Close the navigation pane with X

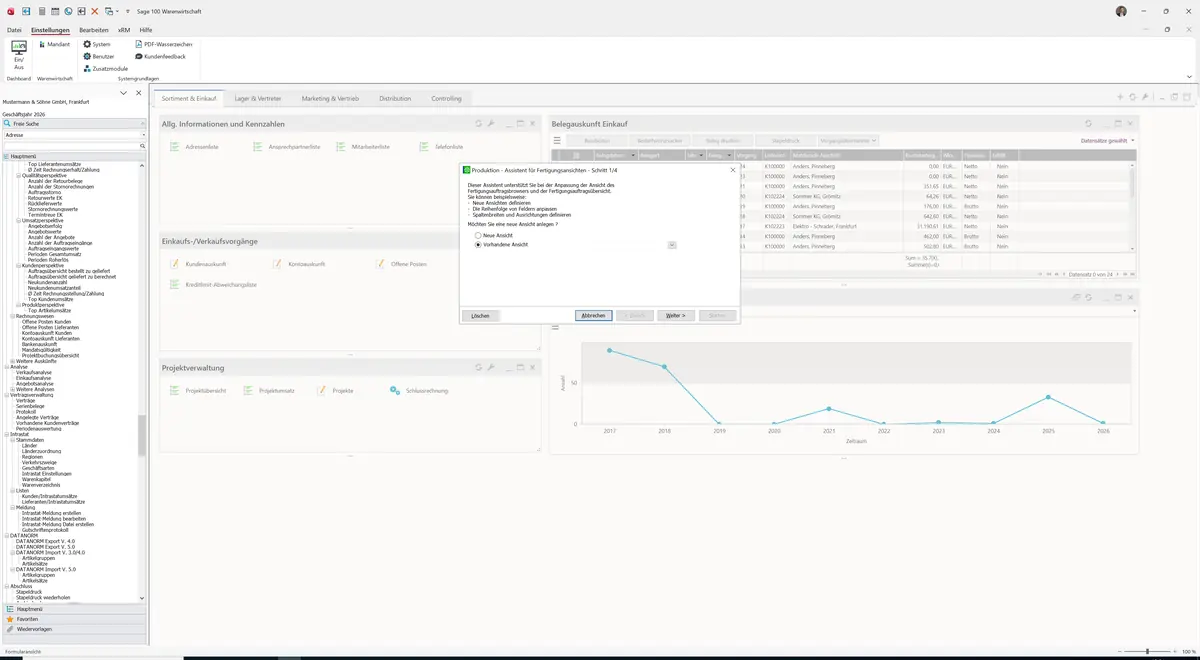(x=138, y=93)
